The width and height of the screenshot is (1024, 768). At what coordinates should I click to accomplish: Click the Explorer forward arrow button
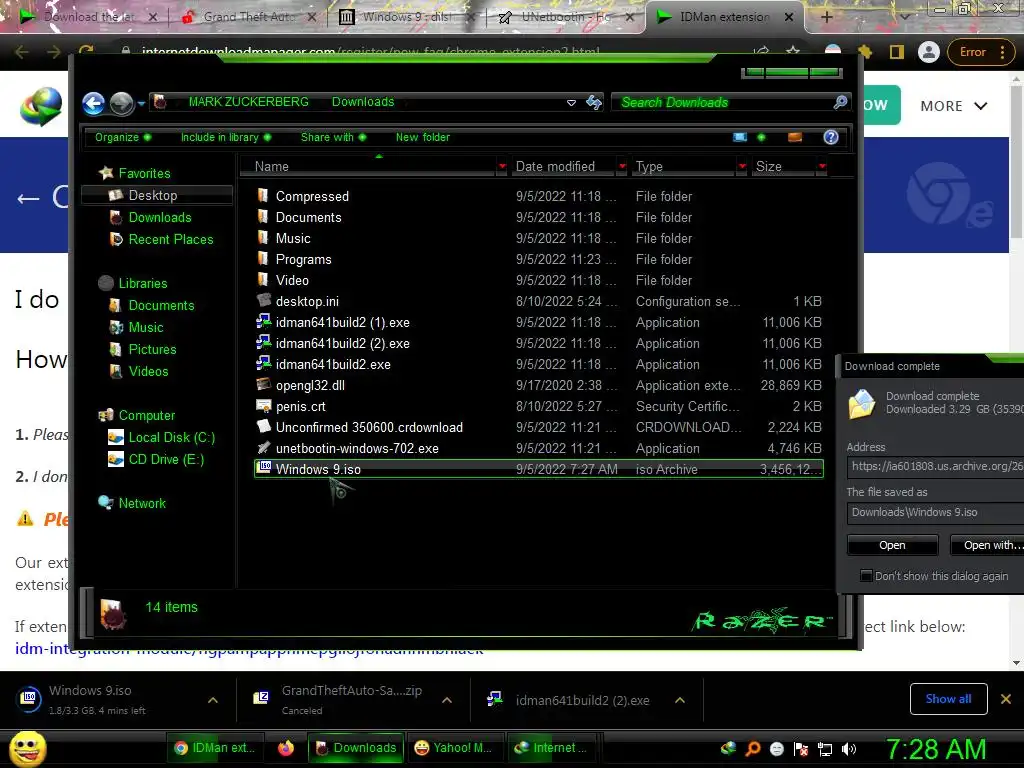pos(121,103)
